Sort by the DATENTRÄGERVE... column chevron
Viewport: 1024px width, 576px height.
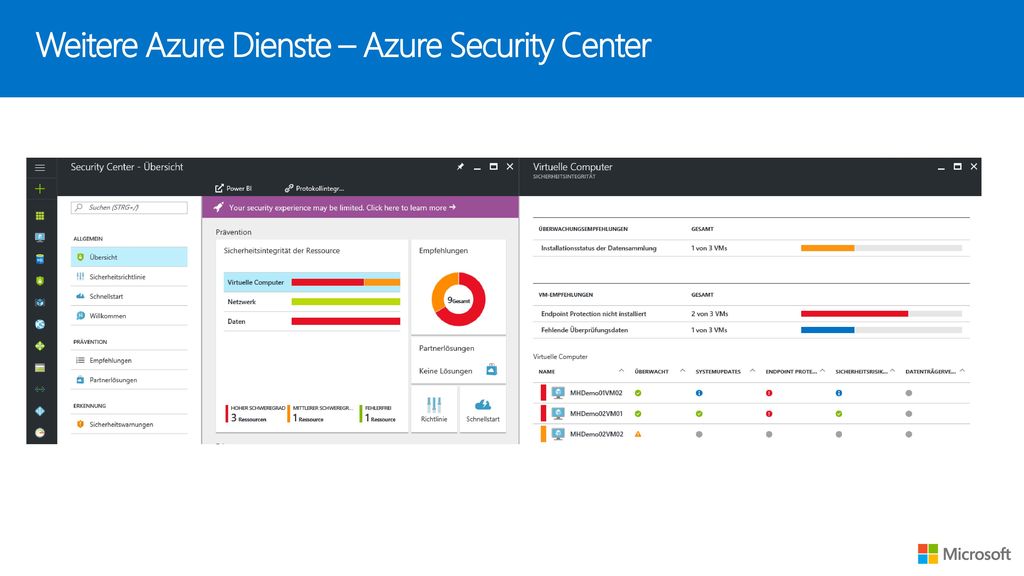point(962,371)
